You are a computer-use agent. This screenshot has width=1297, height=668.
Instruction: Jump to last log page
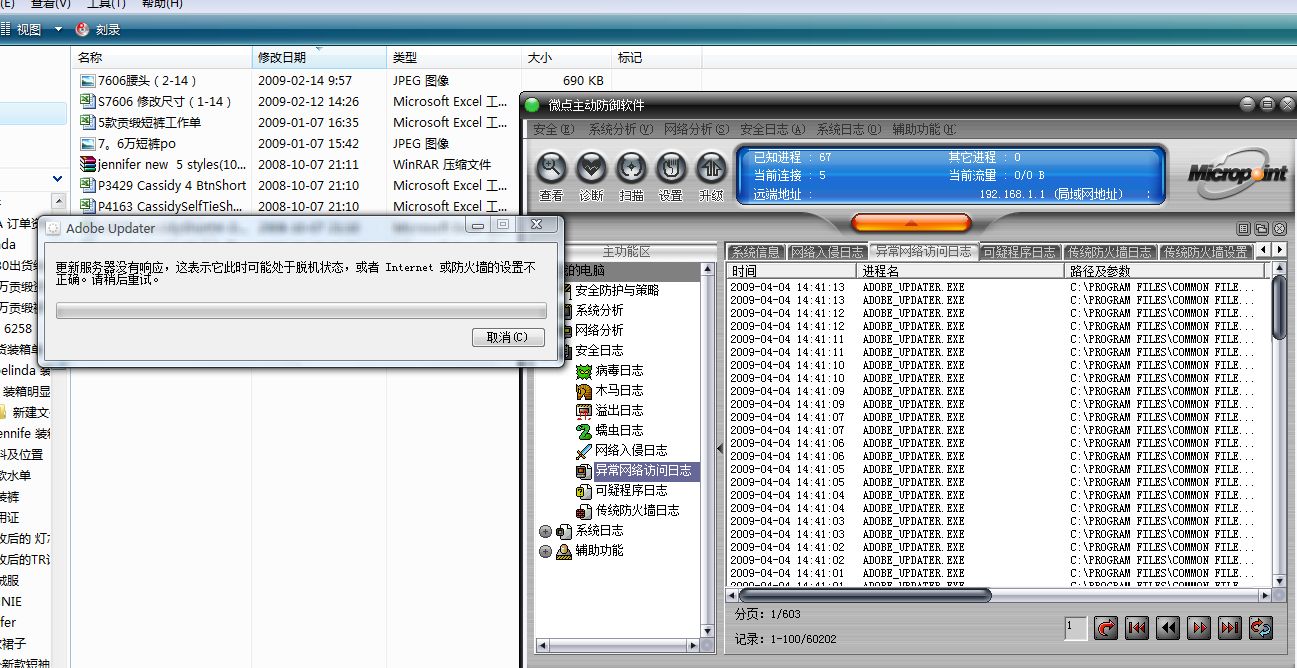tap(1230, 628)
